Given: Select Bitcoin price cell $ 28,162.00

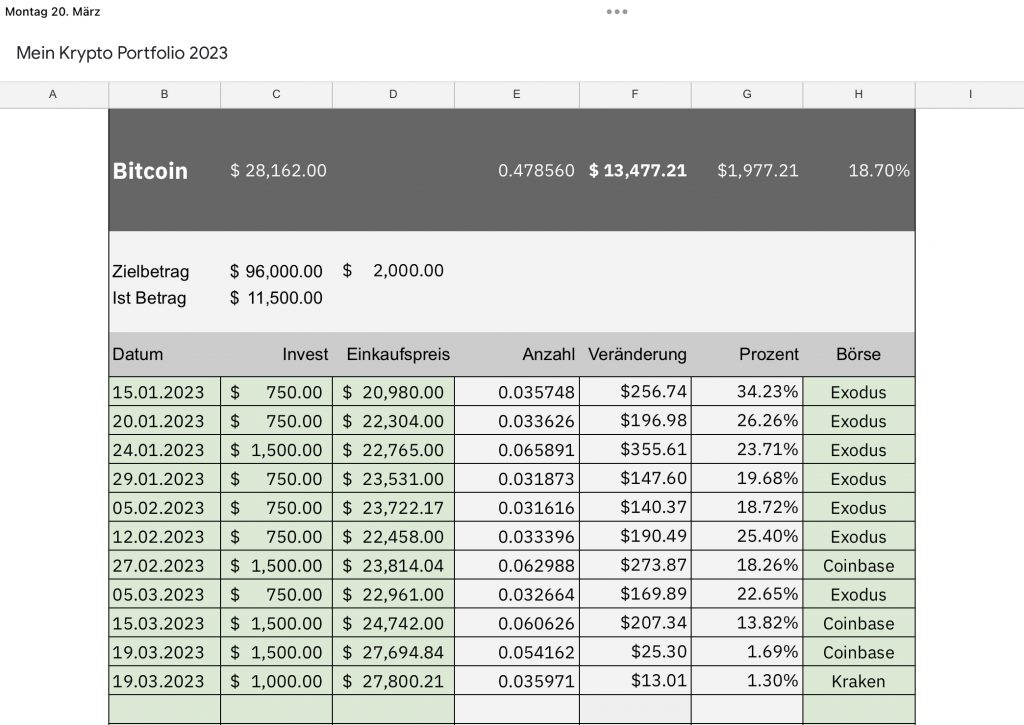Looking at the screenshot, I should (276, 170).
